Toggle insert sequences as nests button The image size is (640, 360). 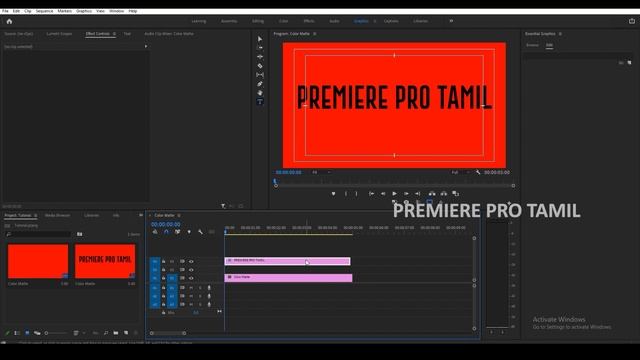(155, 232)
